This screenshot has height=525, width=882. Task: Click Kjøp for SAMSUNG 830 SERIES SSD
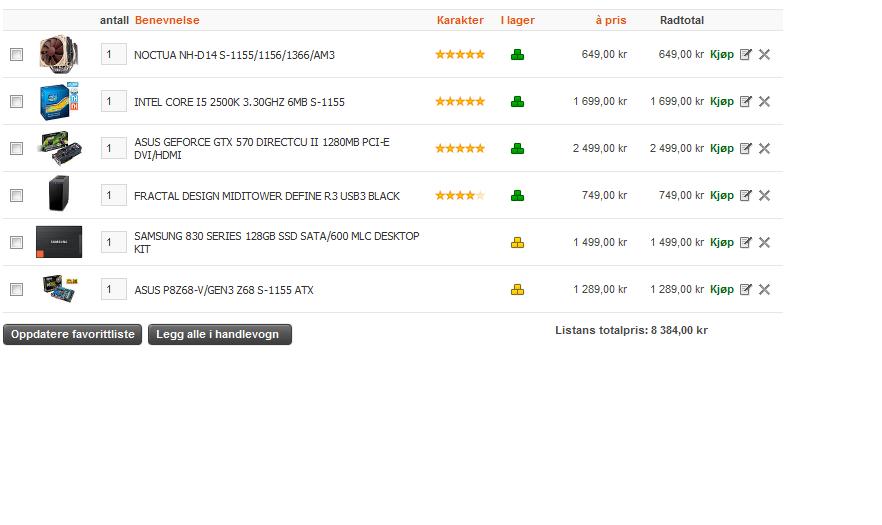click(722, 243)
